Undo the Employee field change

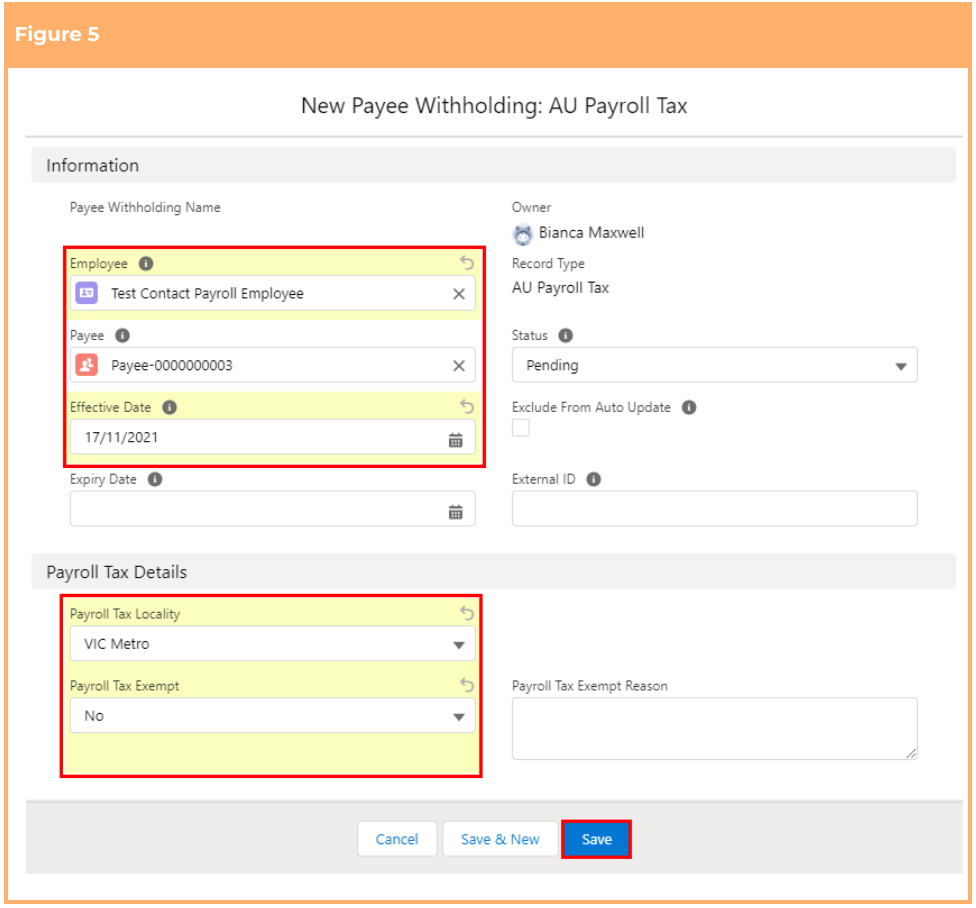pos(467,263)
